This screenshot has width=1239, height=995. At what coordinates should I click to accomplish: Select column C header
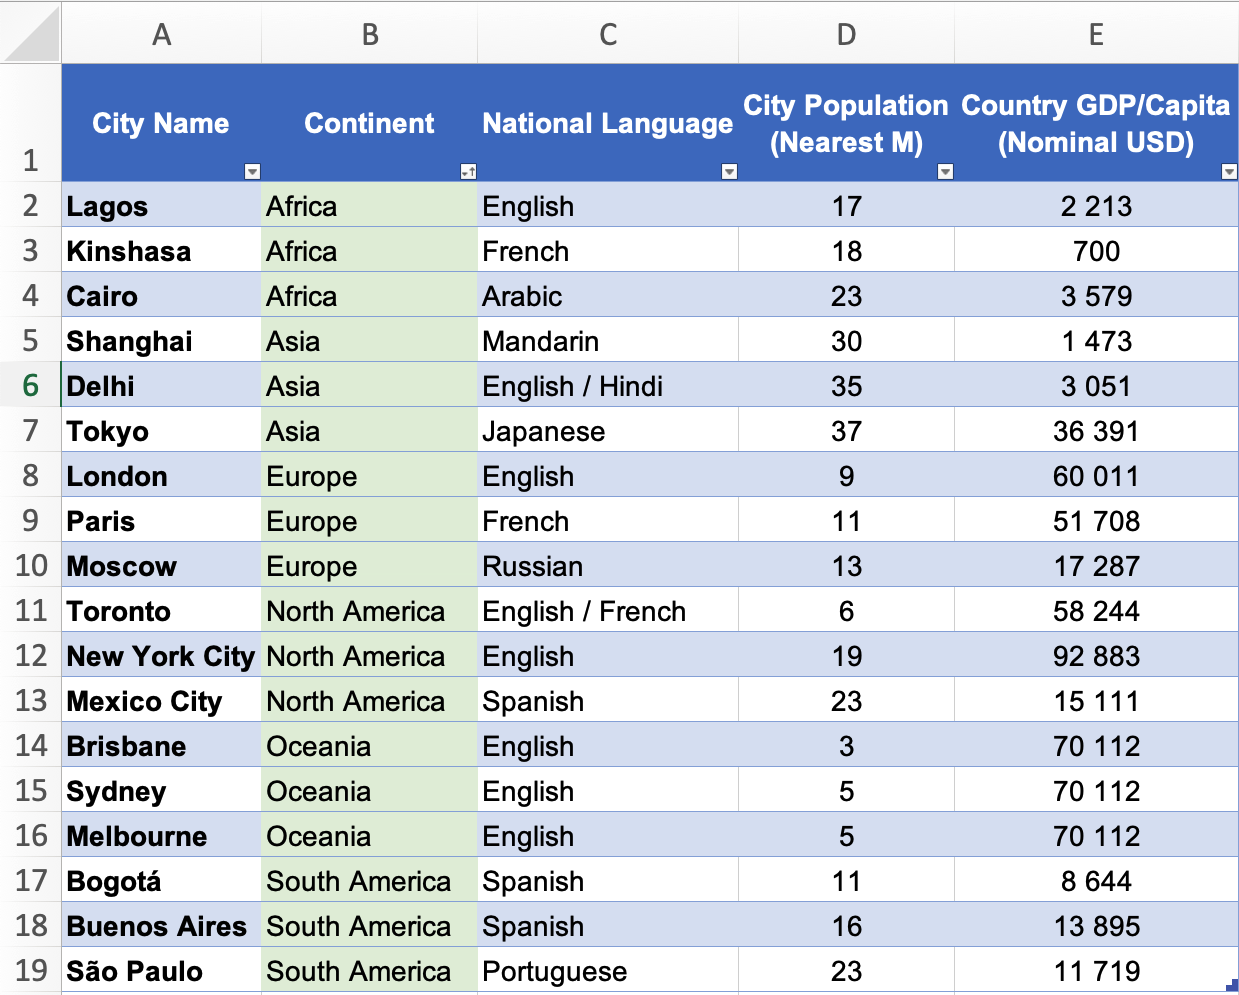[607, 35]
